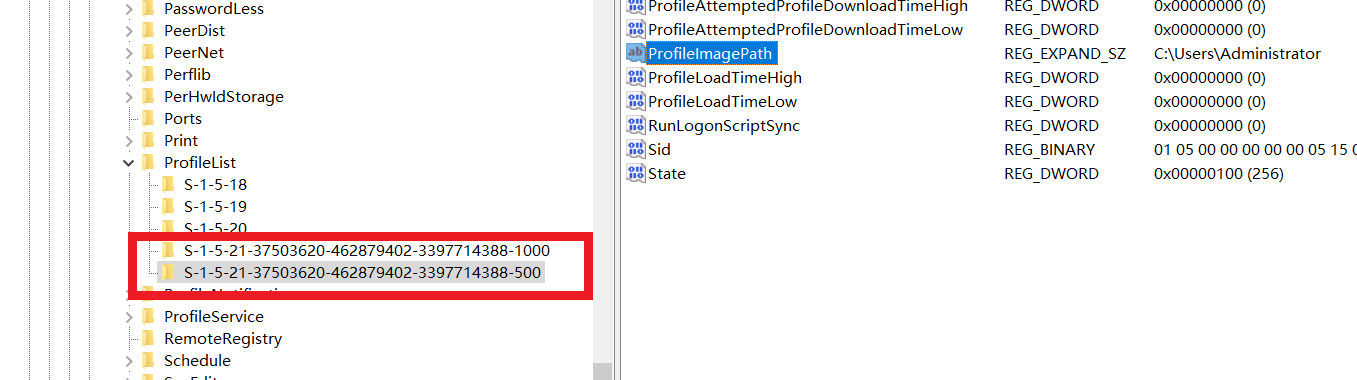Click the PeerNet folder icon

(x=149, y=52)
